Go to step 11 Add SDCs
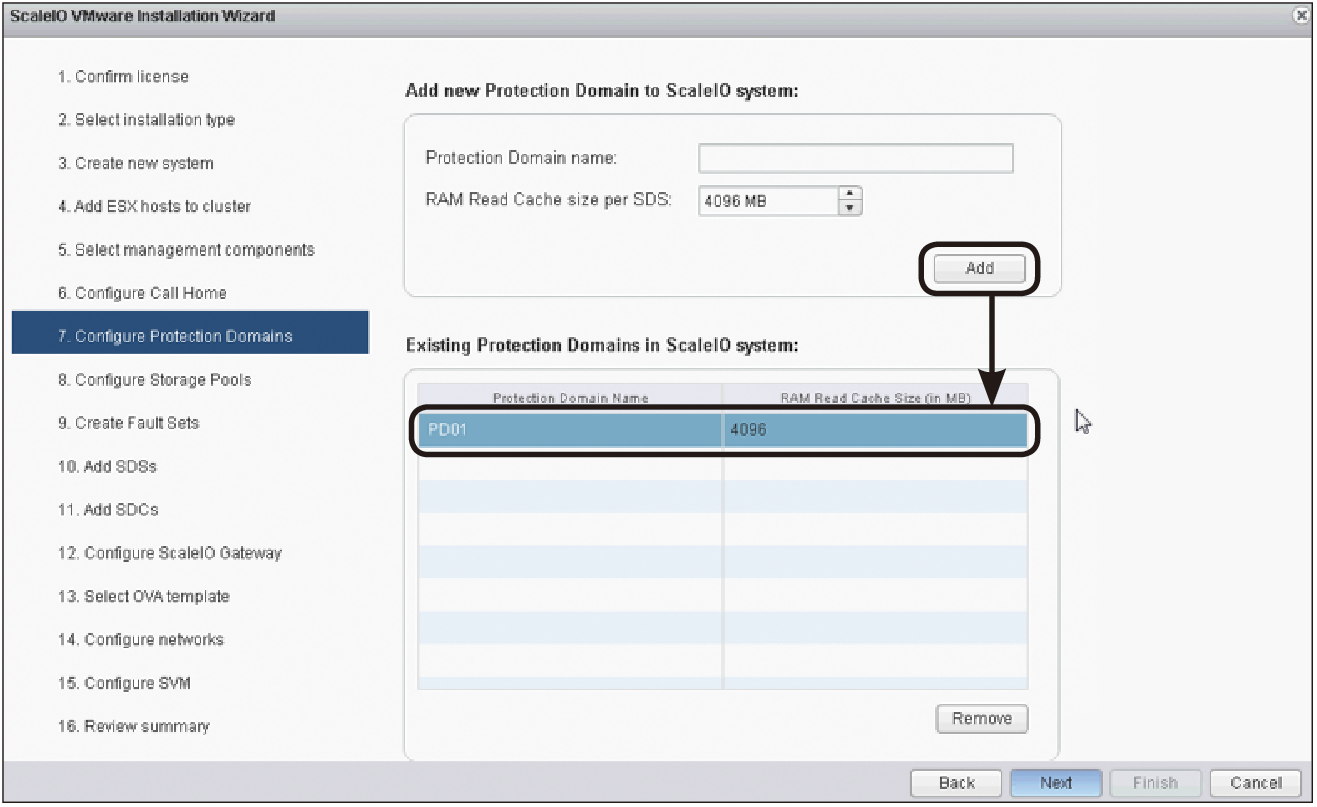Viewport: 1317px width, 807px height. (x=107, y=510)
